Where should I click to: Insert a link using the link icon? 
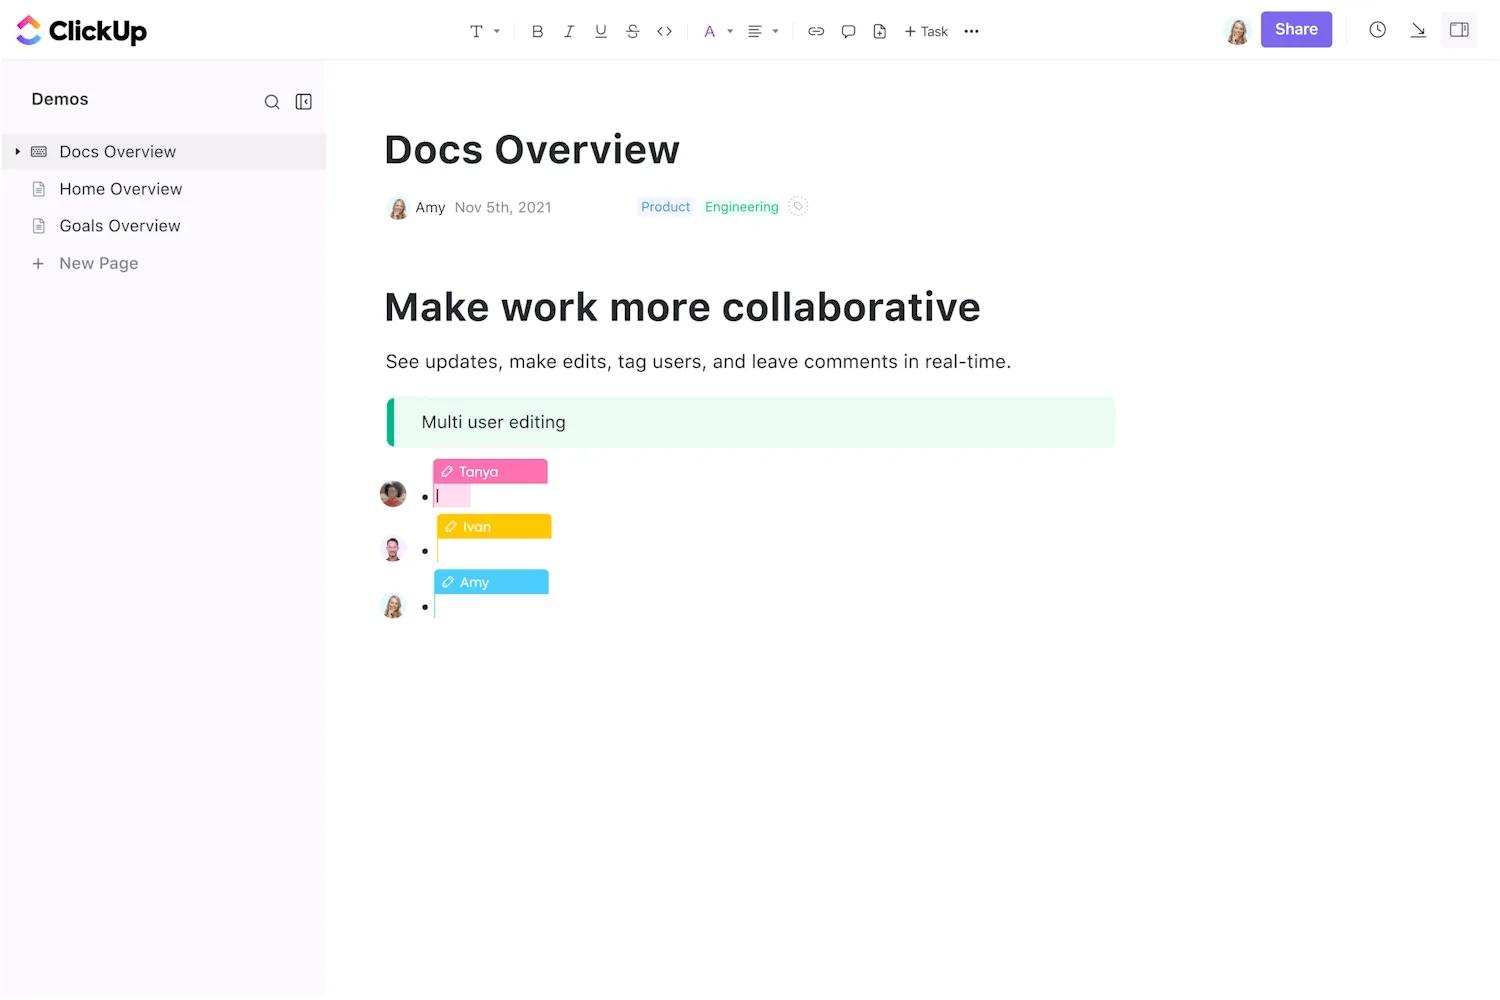point(816,31)
